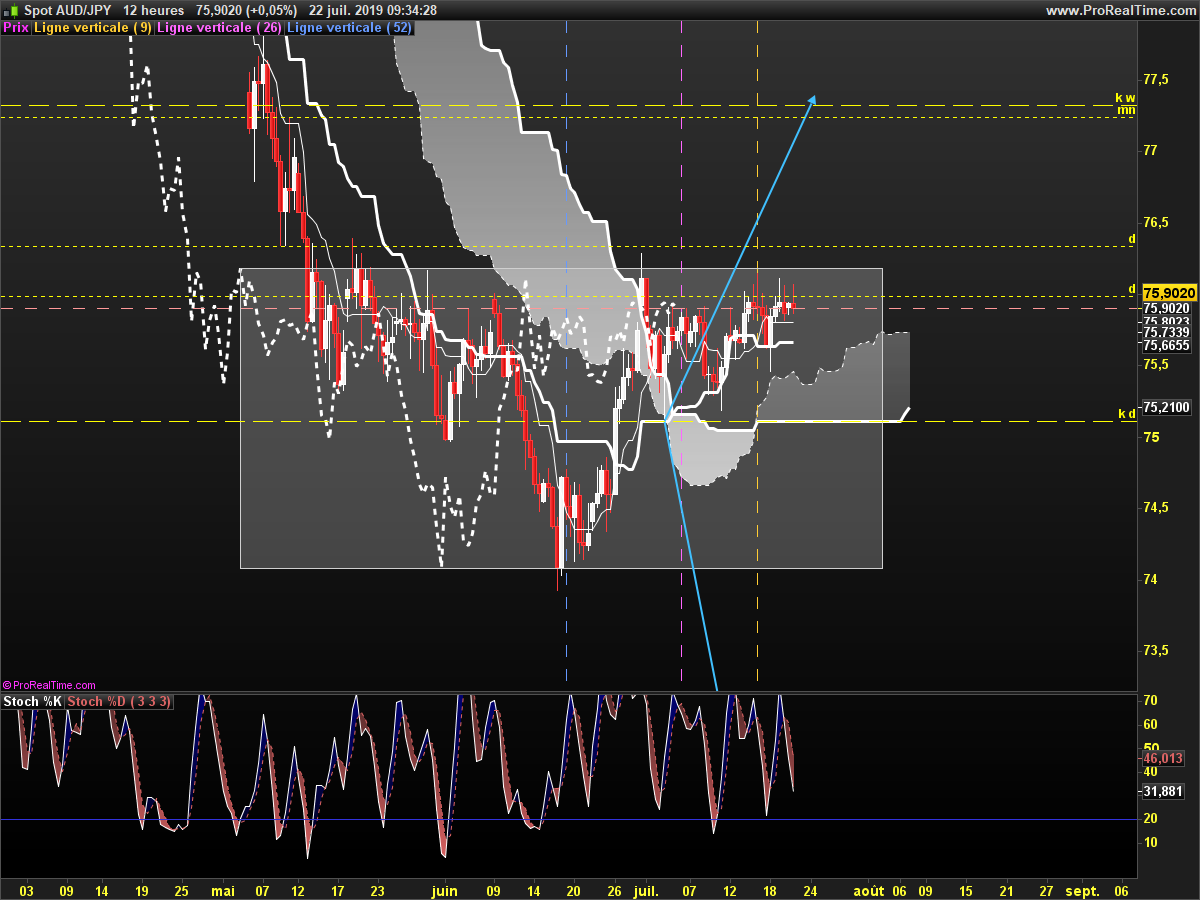Click the 12 heures timeframe text
Screen dimensions: 1200x900
[153, 10]
